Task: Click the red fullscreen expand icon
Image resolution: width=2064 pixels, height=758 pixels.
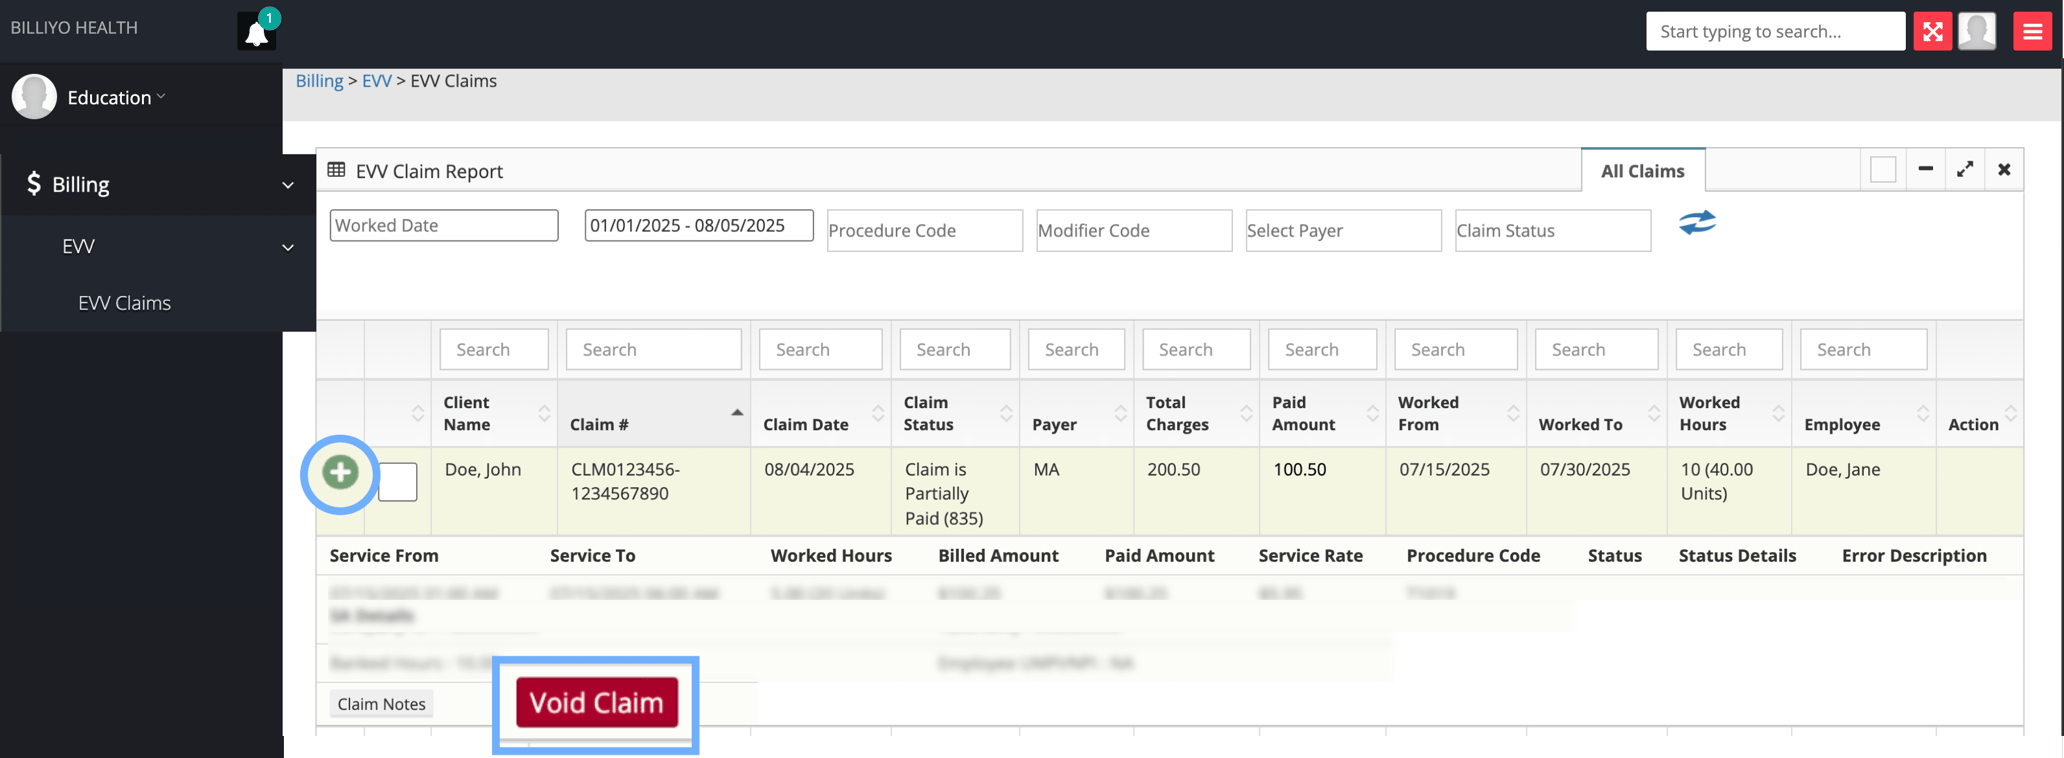Action: pyautogui.click(x=1932, y=32)
